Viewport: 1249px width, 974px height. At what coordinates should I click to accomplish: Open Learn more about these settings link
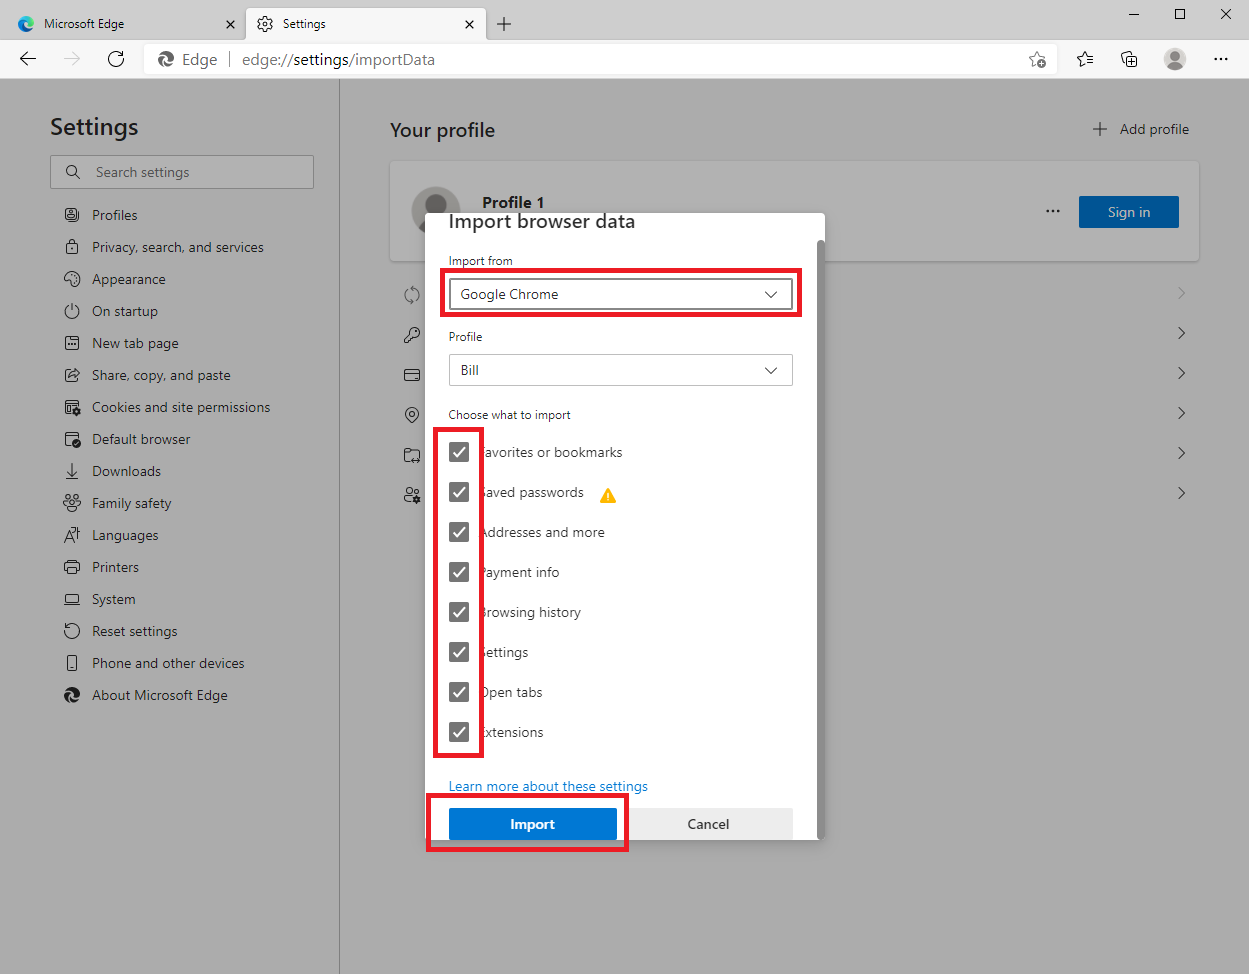(x=548, y=786)
